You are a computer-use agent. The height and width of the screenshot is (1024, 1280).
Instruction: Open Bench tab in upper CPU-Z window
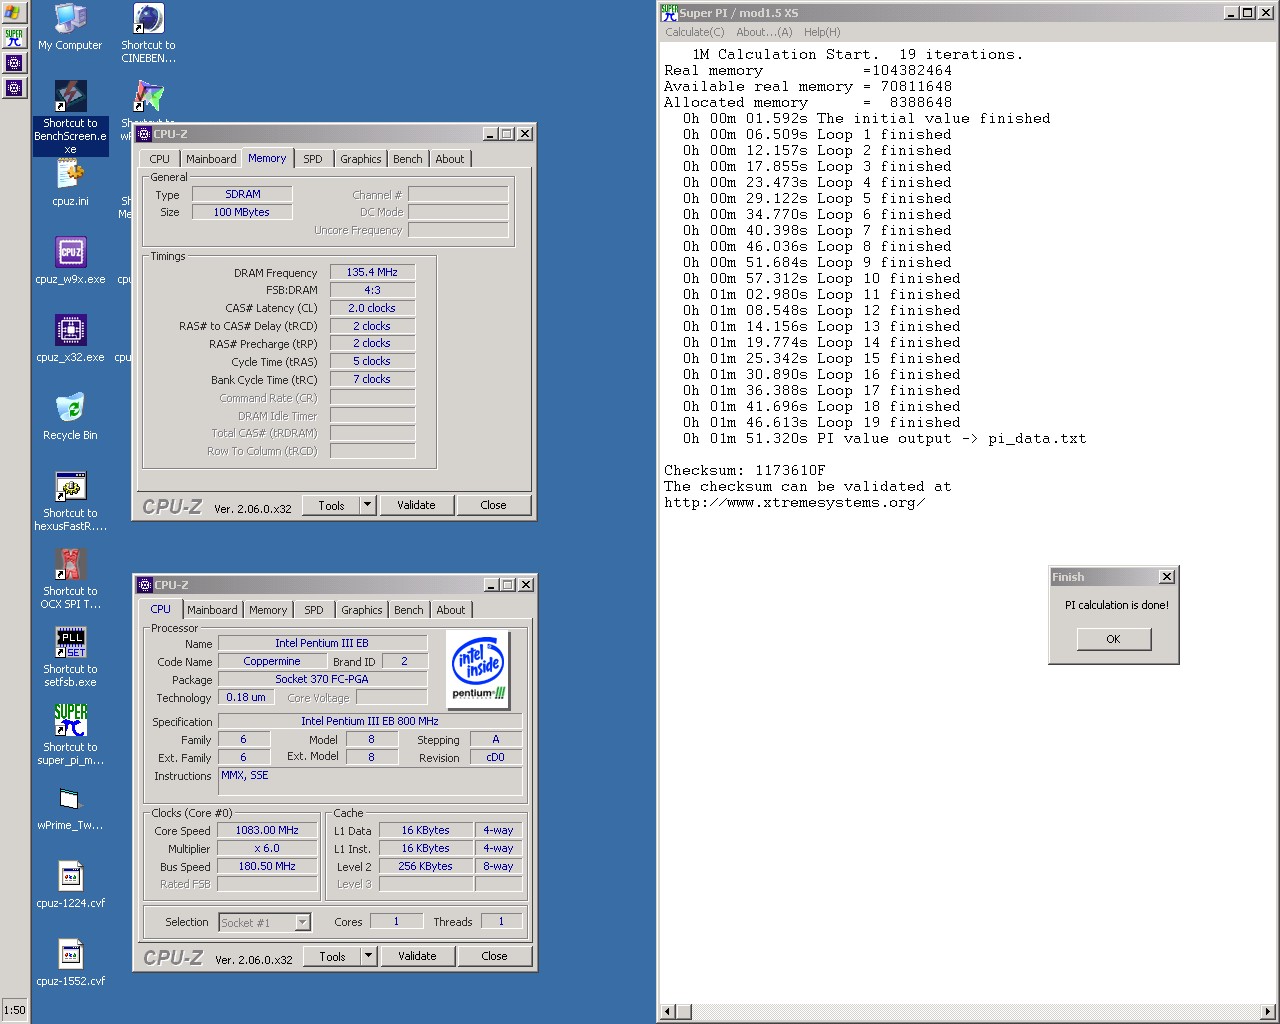point(407,159)
